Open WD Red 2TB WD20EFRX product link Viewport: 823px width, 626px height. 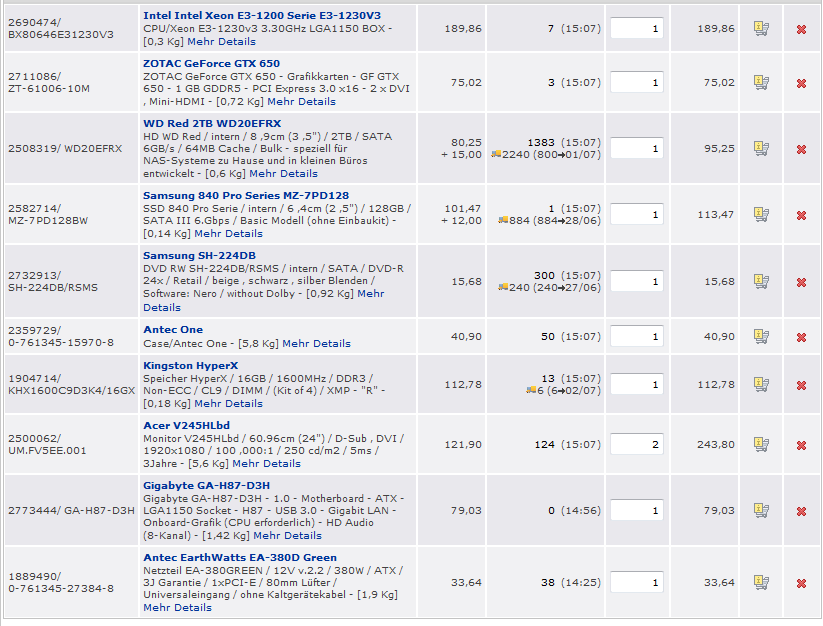212,123
